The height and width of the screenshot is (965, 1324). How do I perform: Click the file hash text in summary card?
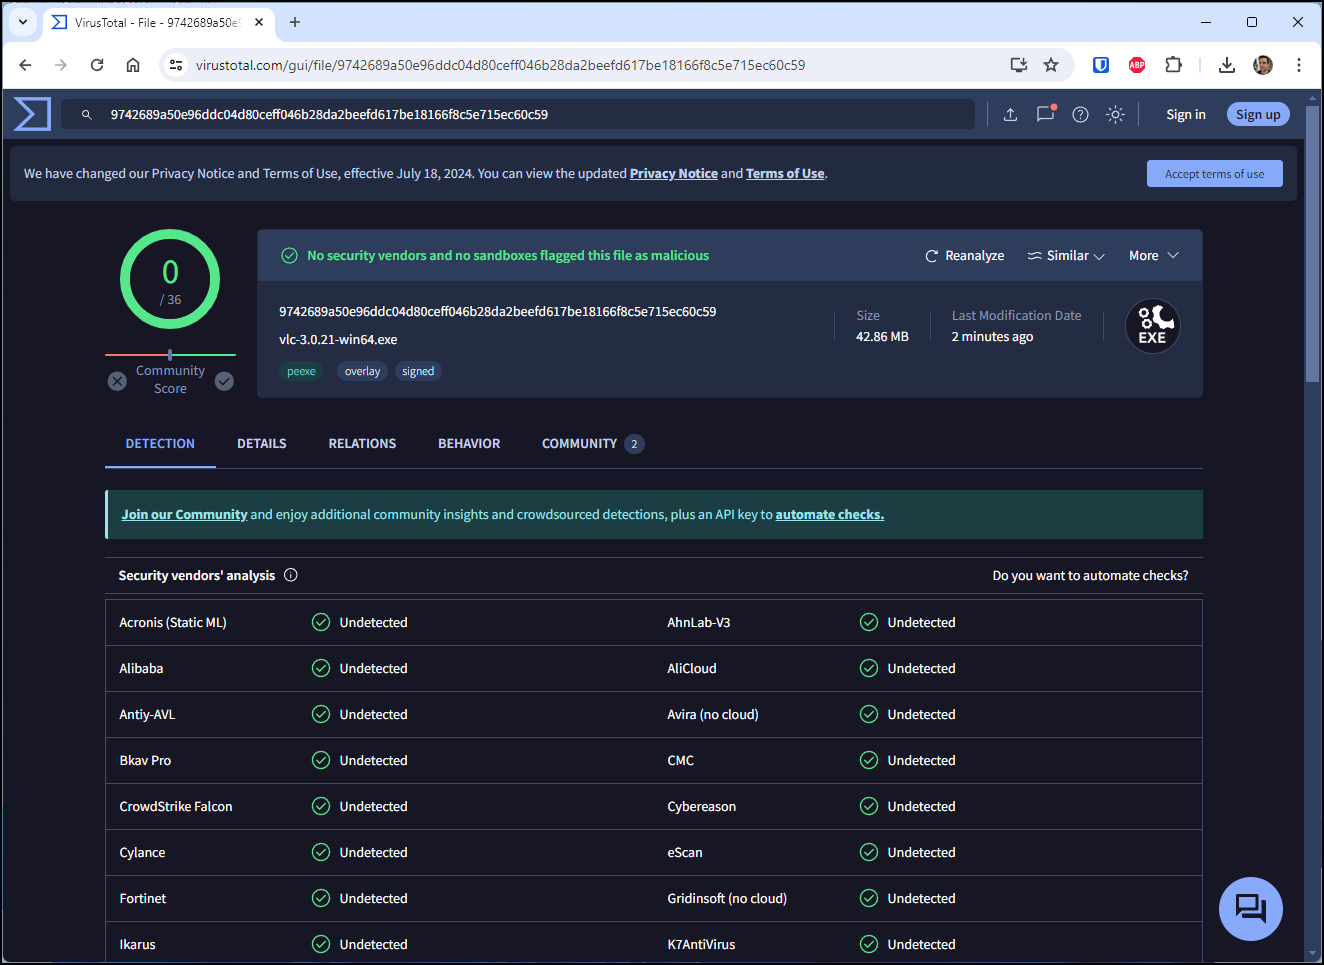[497, 312]
